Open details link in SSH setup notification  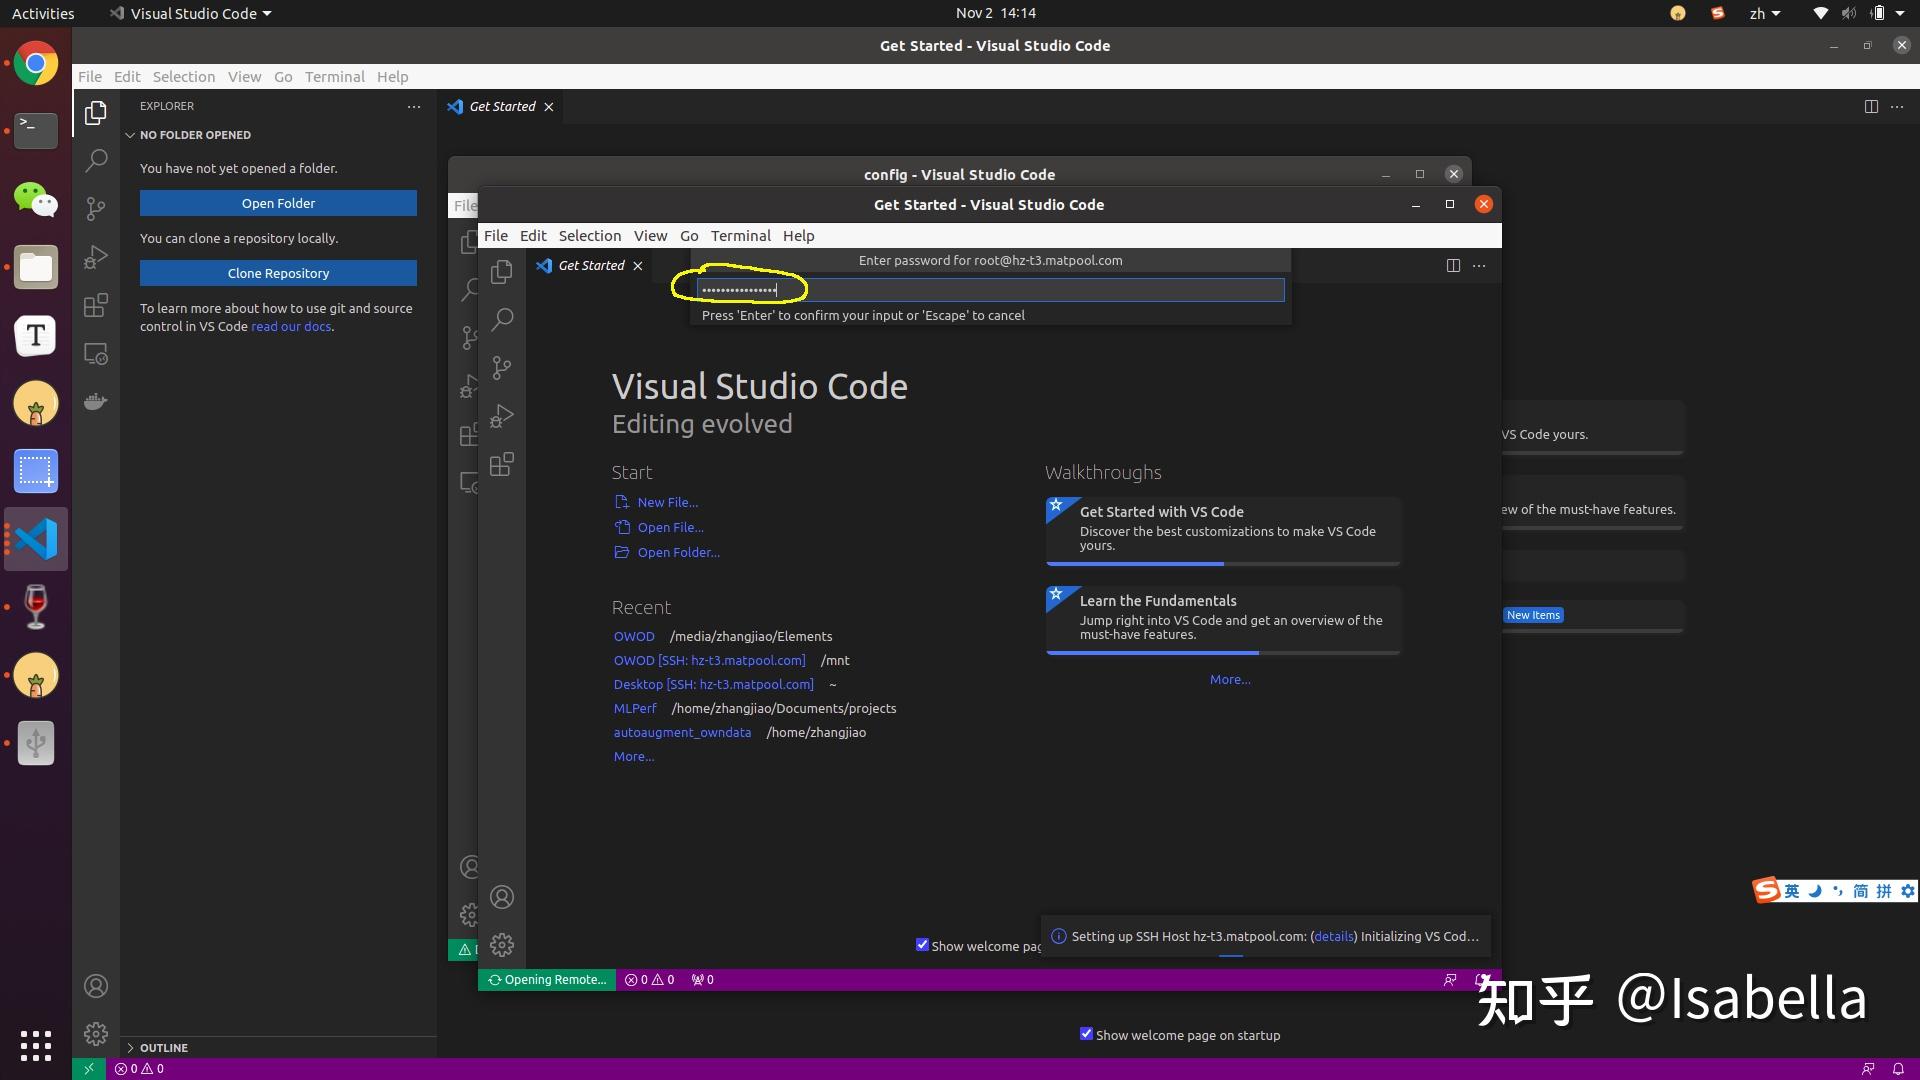click(1334, 937)
